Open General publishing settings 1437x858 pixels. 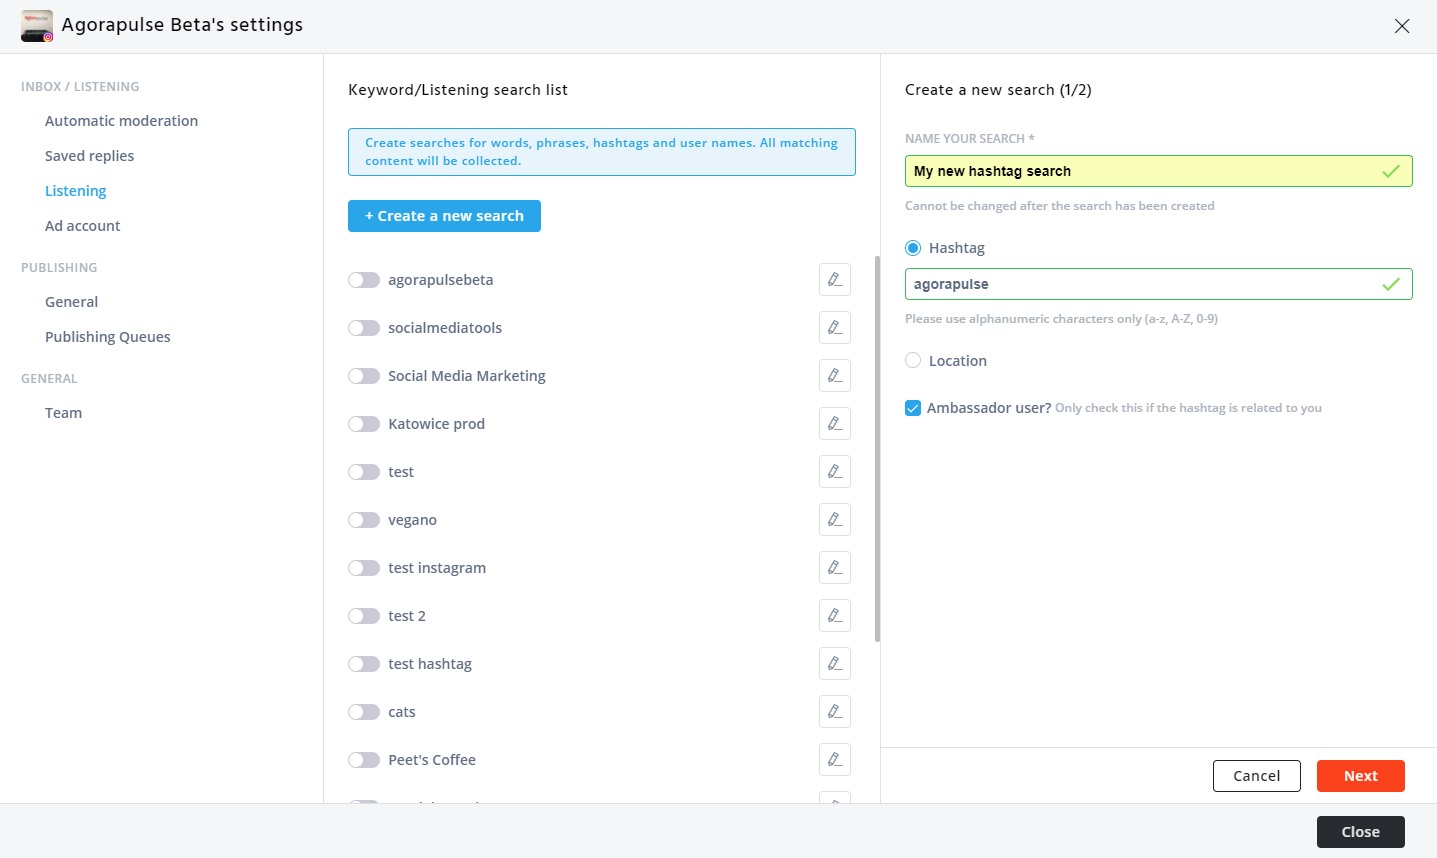point(71,302)
